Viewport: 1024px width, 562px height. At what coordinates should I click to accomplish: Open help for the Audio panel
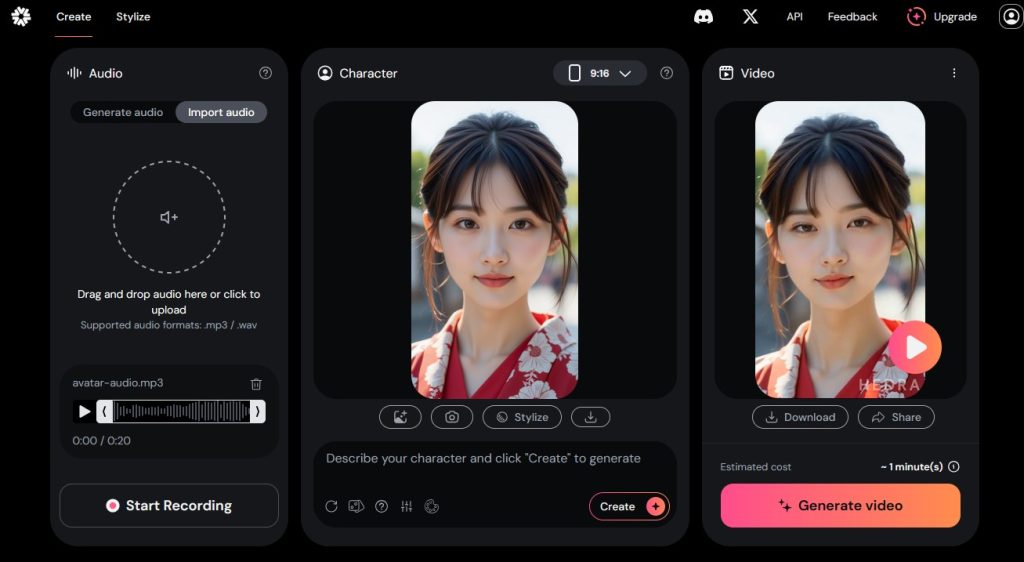click(x=265, y=73)
